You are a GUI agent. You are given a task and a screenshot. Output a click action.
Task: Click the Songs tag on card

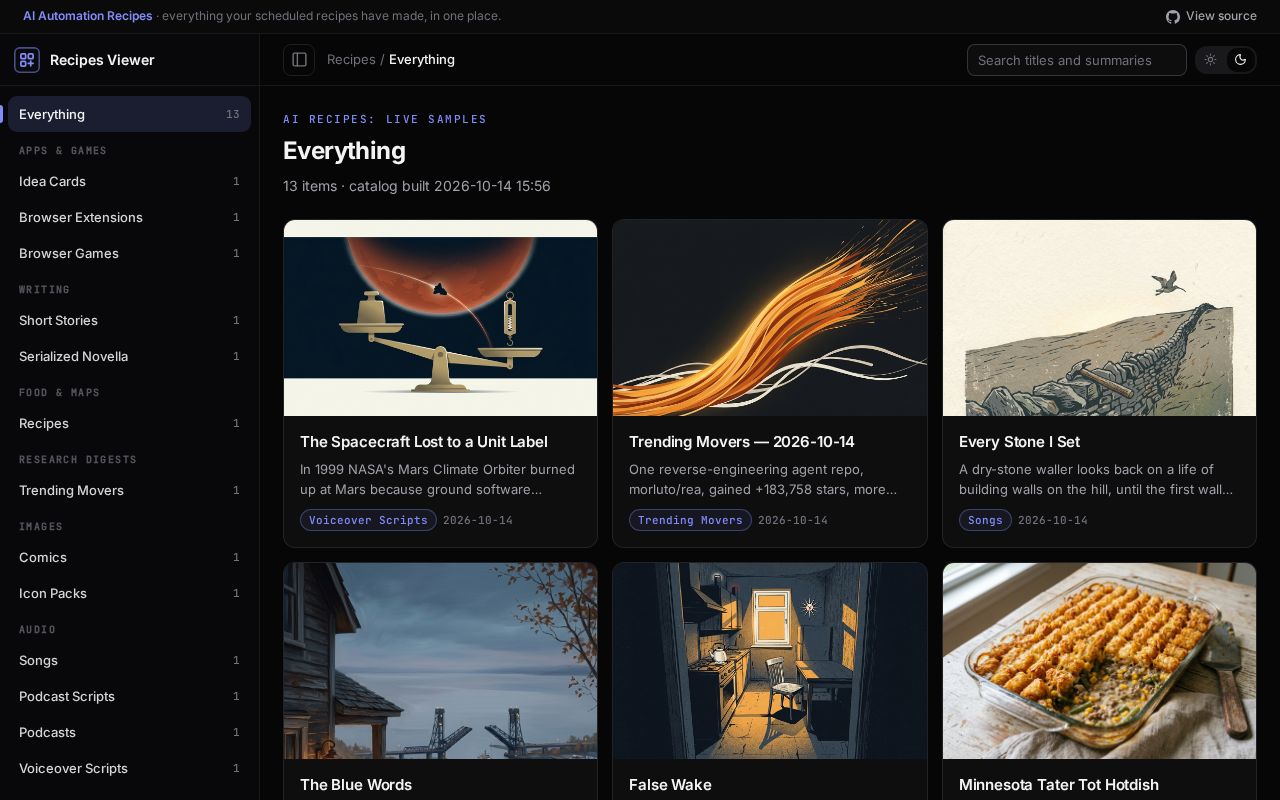[985, 520]
